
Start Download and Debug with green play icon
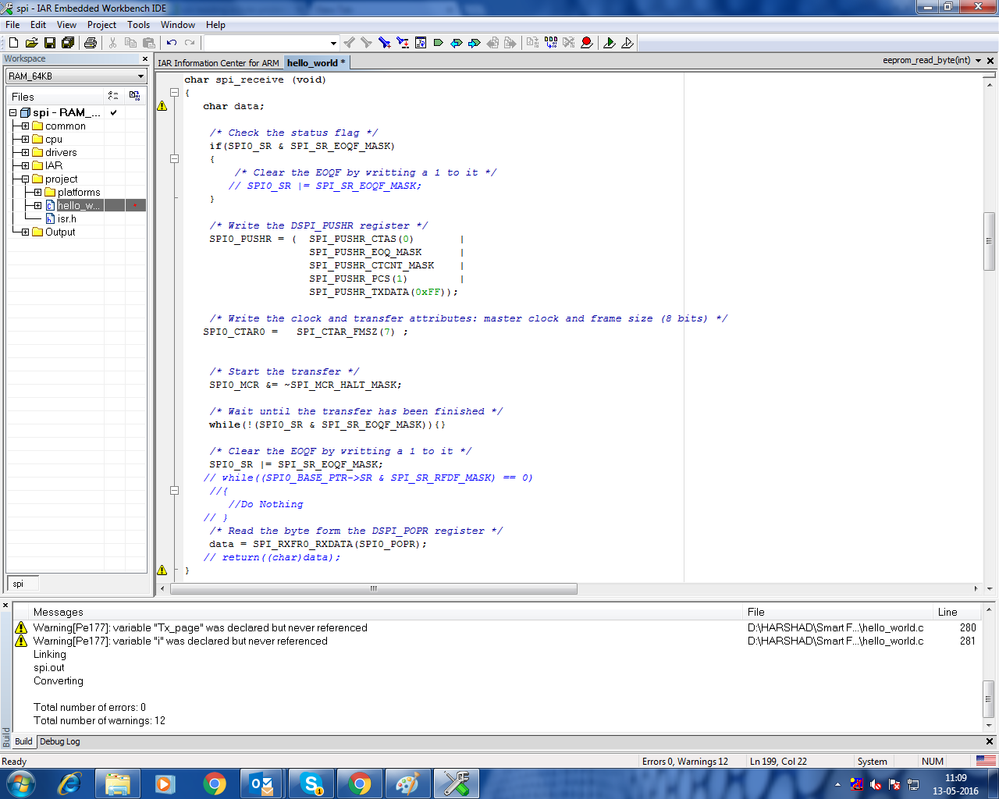point(609,43)
